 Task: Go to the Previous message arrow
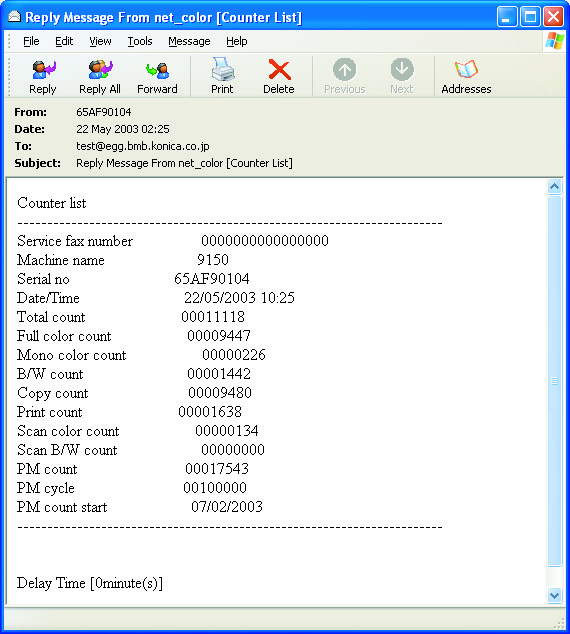coord(344,70)
